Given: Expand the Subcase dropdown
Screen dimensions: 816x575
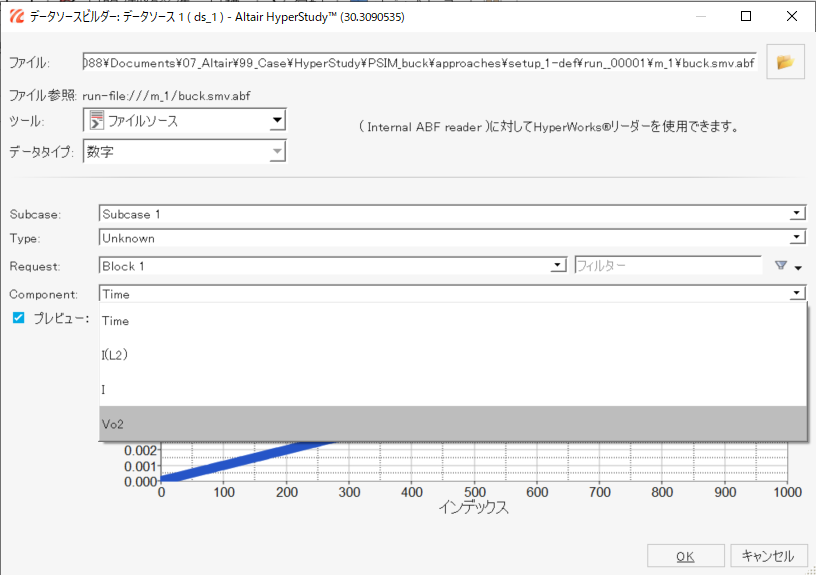Looking at the screenshot, I should [796, 213].
